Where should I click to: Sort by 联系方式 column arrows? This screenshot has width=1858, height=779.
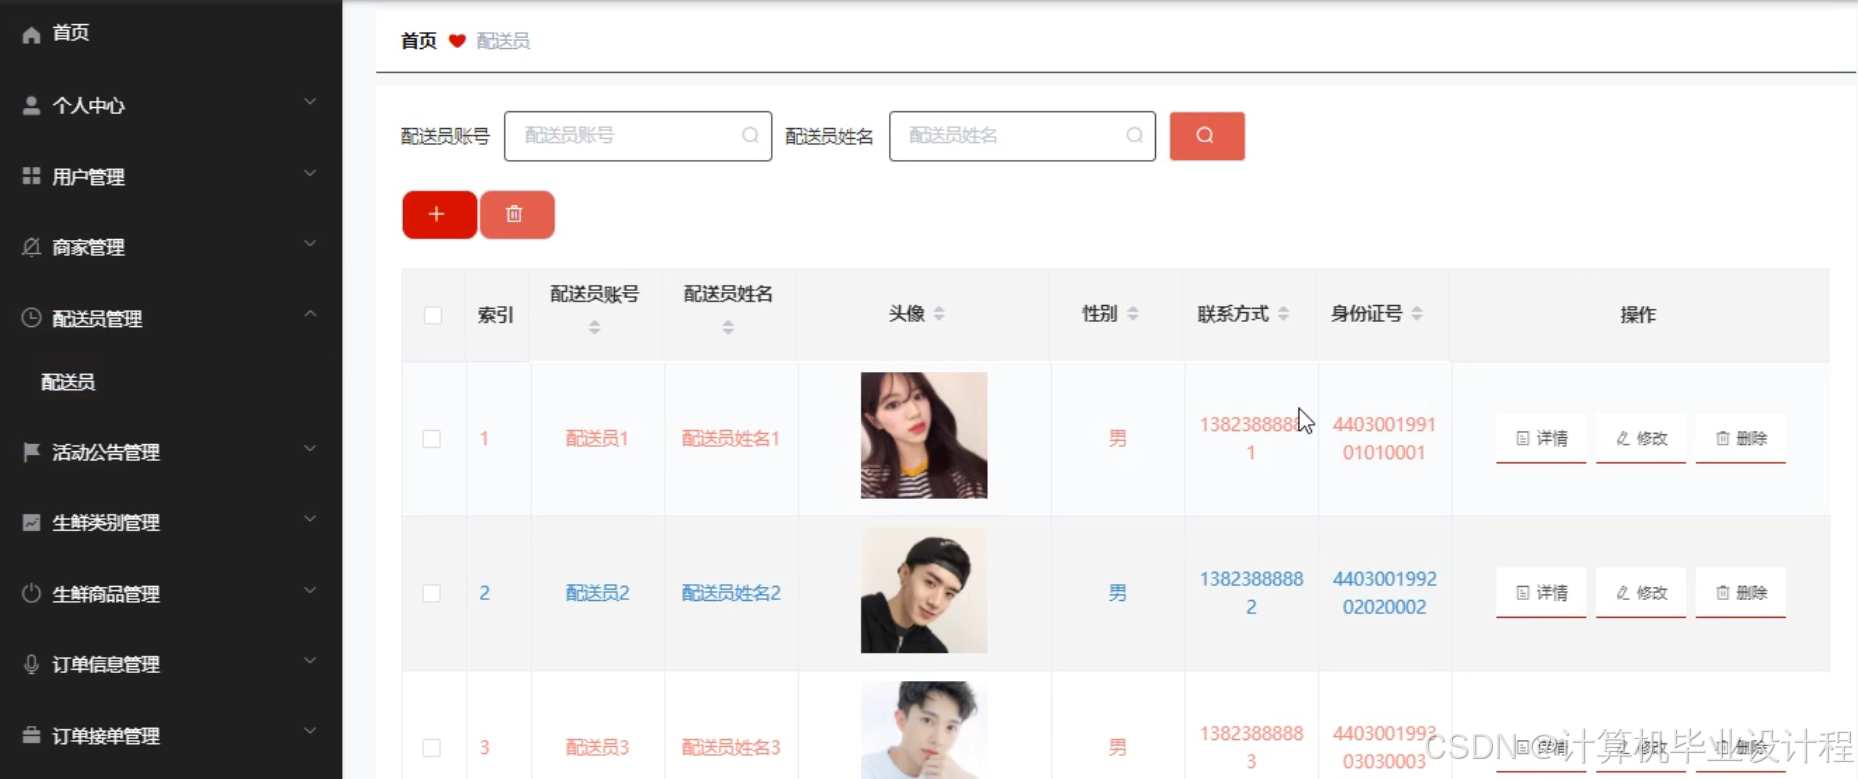[x=1283, y=314]
